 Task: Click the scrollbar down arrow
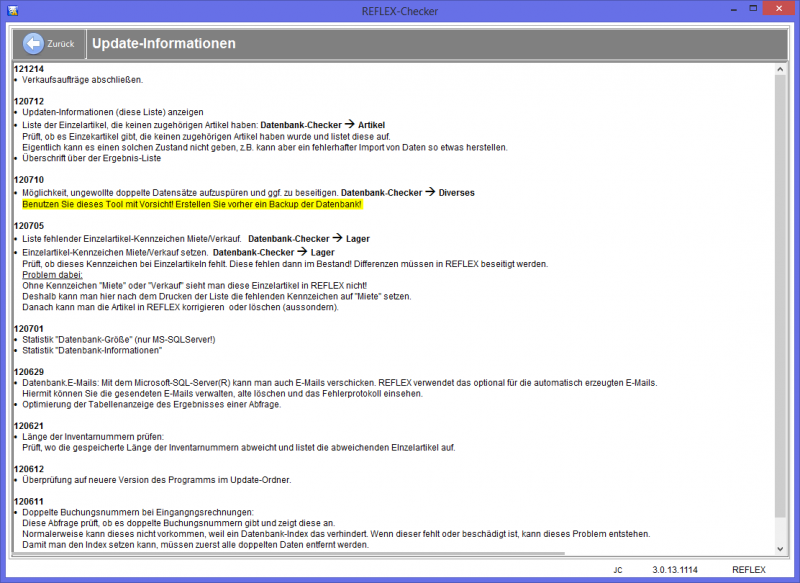781,547
